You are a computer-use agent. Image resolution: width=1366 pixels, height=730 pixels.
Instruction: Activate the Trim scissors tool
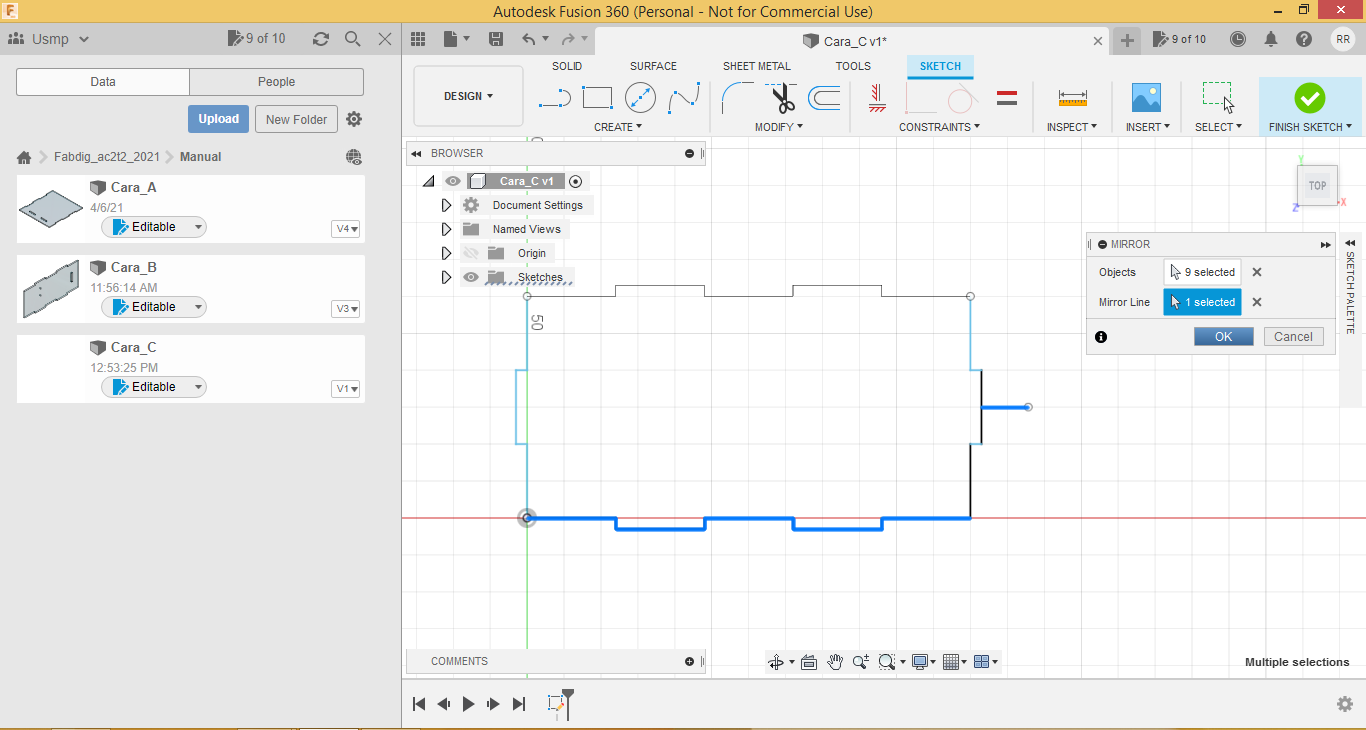782,98
